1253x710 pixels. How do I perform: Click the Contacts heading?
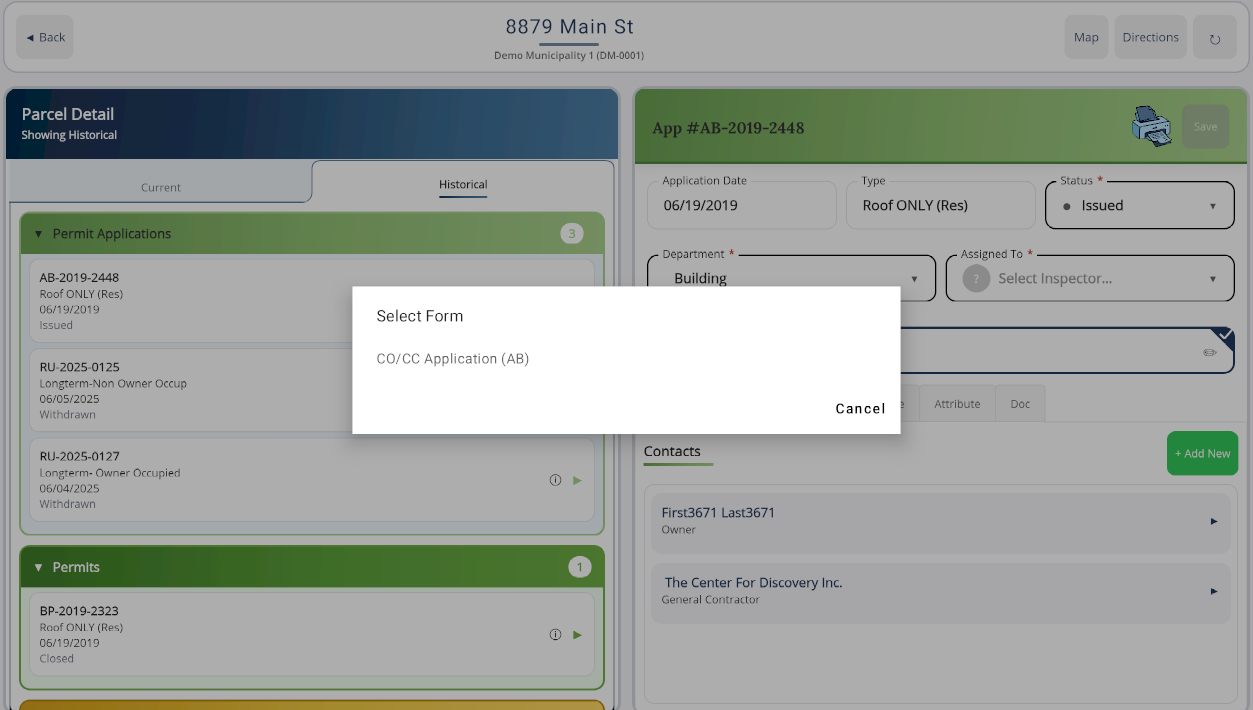click(x=672, y=452)
